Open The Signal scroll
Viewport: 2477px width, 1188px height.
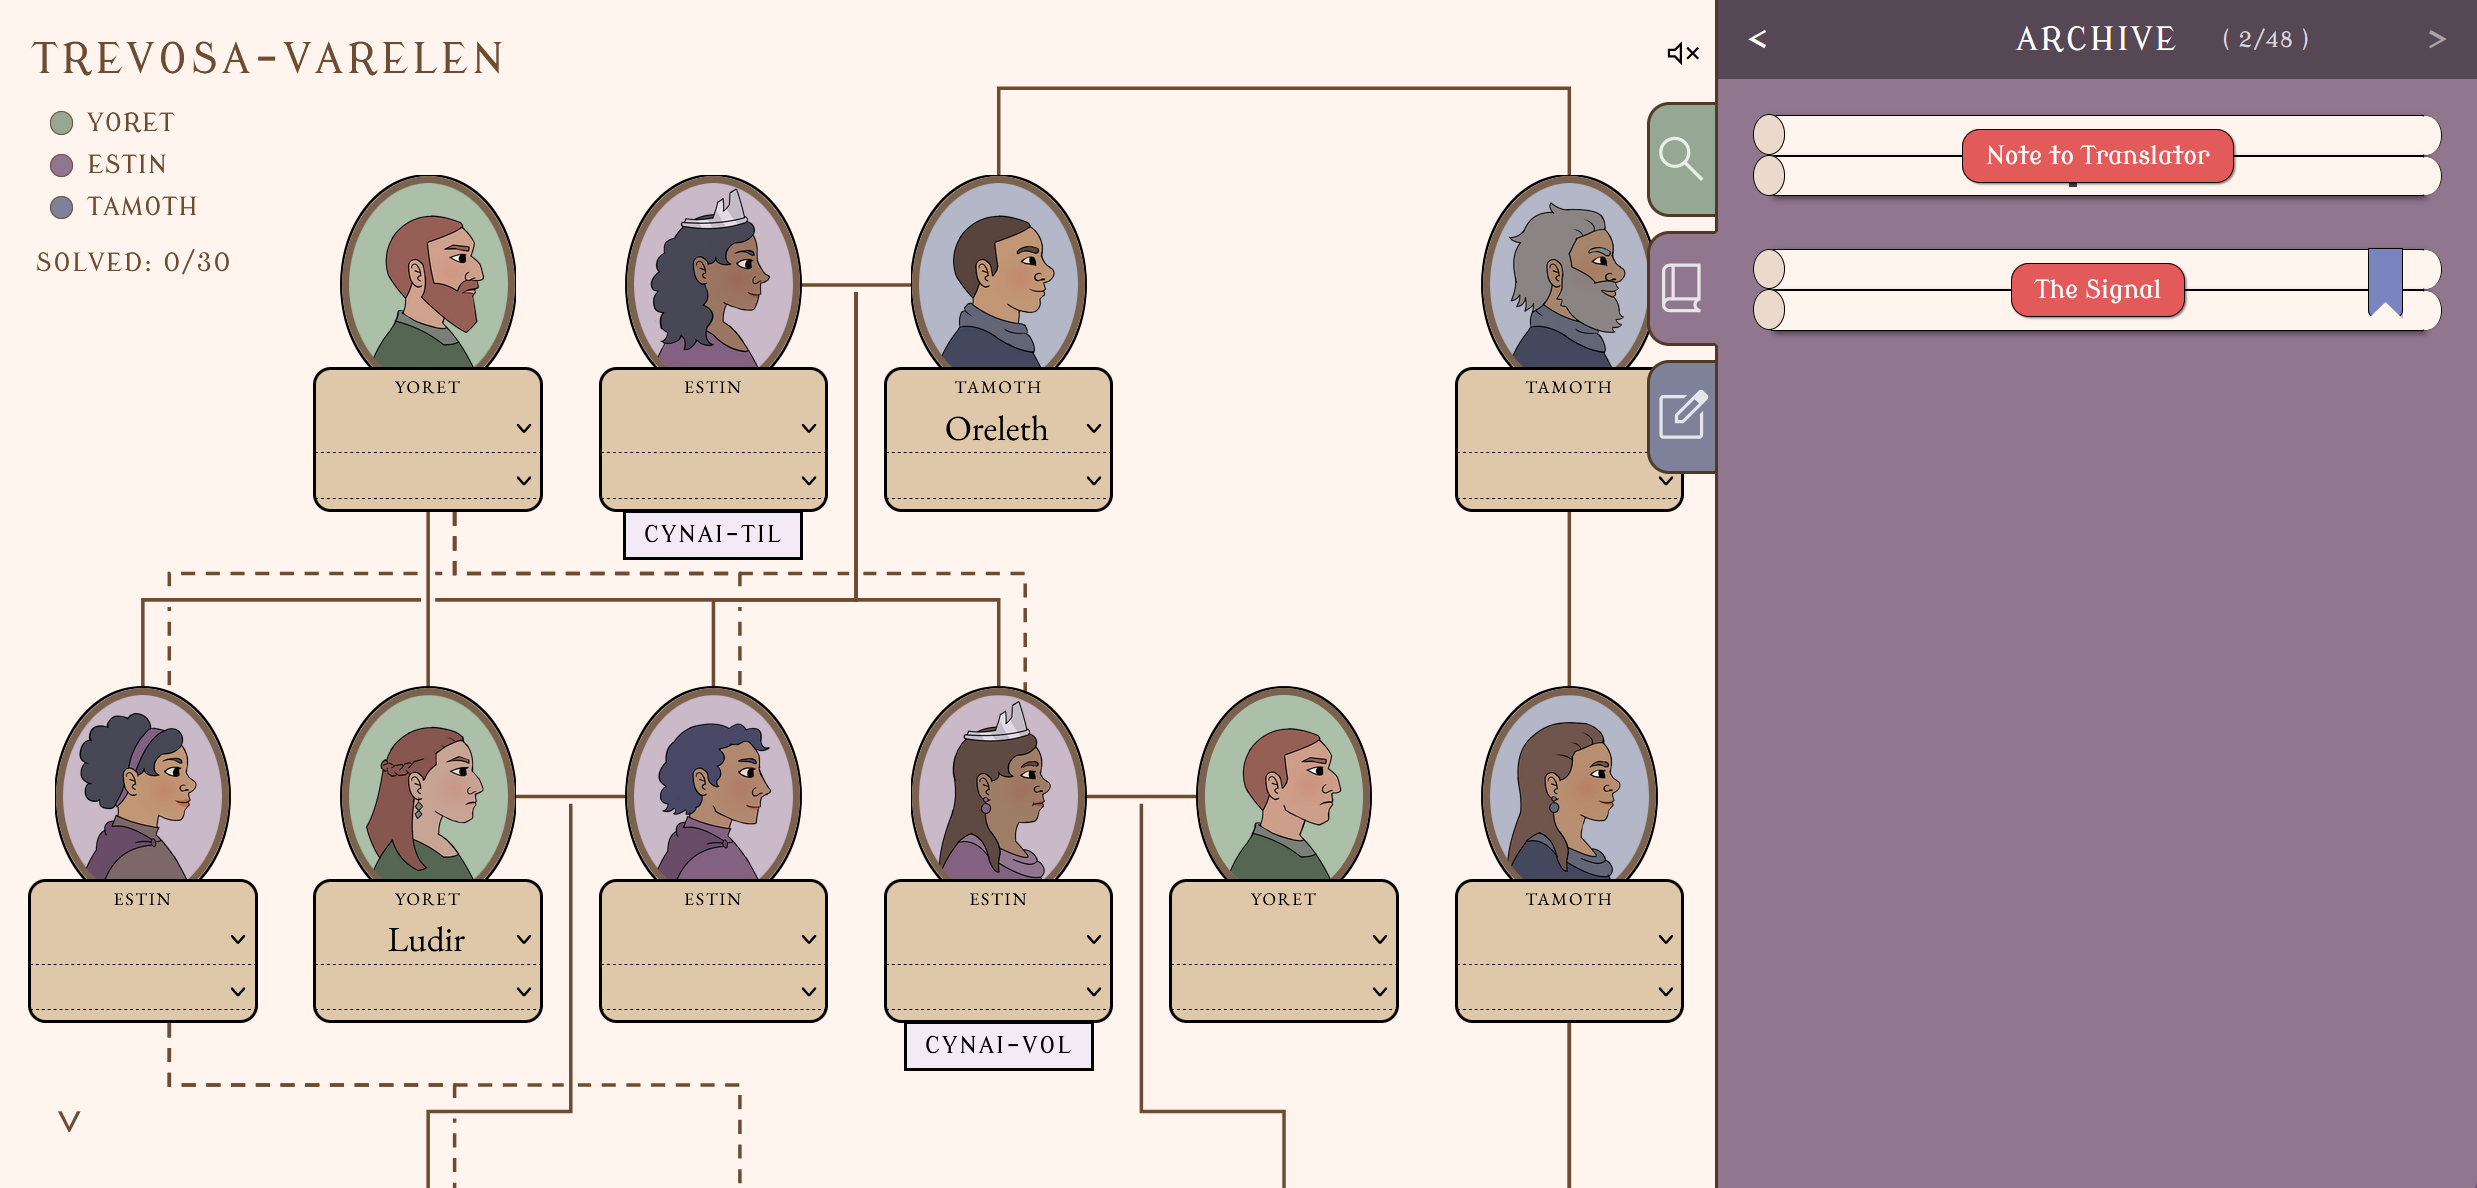[x=2097, y=290]
